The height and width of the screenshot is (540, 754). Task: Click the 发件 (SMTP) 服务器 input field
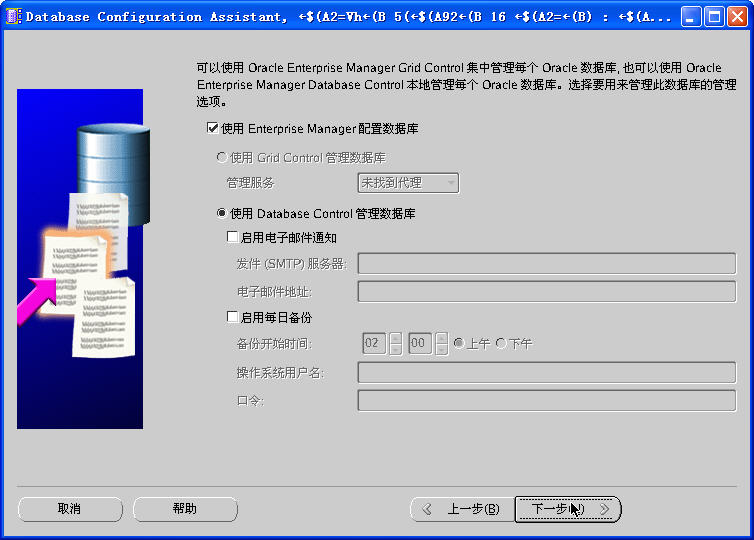click(x=547, y=264)
